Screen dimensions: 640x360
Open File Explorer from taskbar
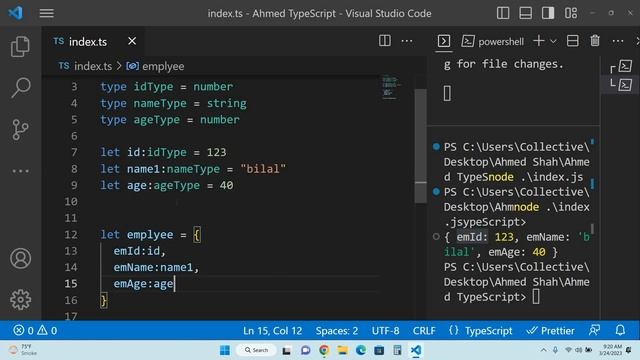coord(342,350)
